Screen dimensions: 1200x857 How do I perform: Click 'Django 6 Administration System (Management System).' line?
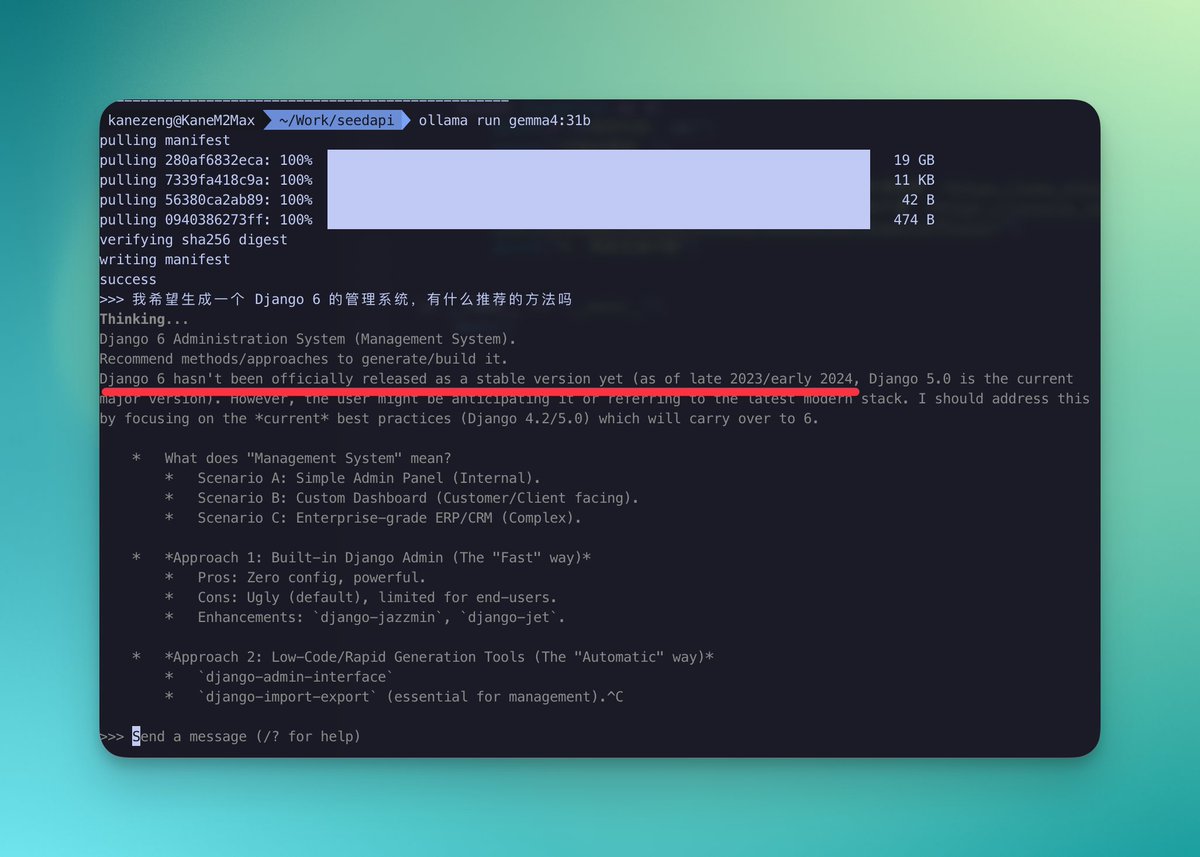pyautogui.click(x=308, y=339)
